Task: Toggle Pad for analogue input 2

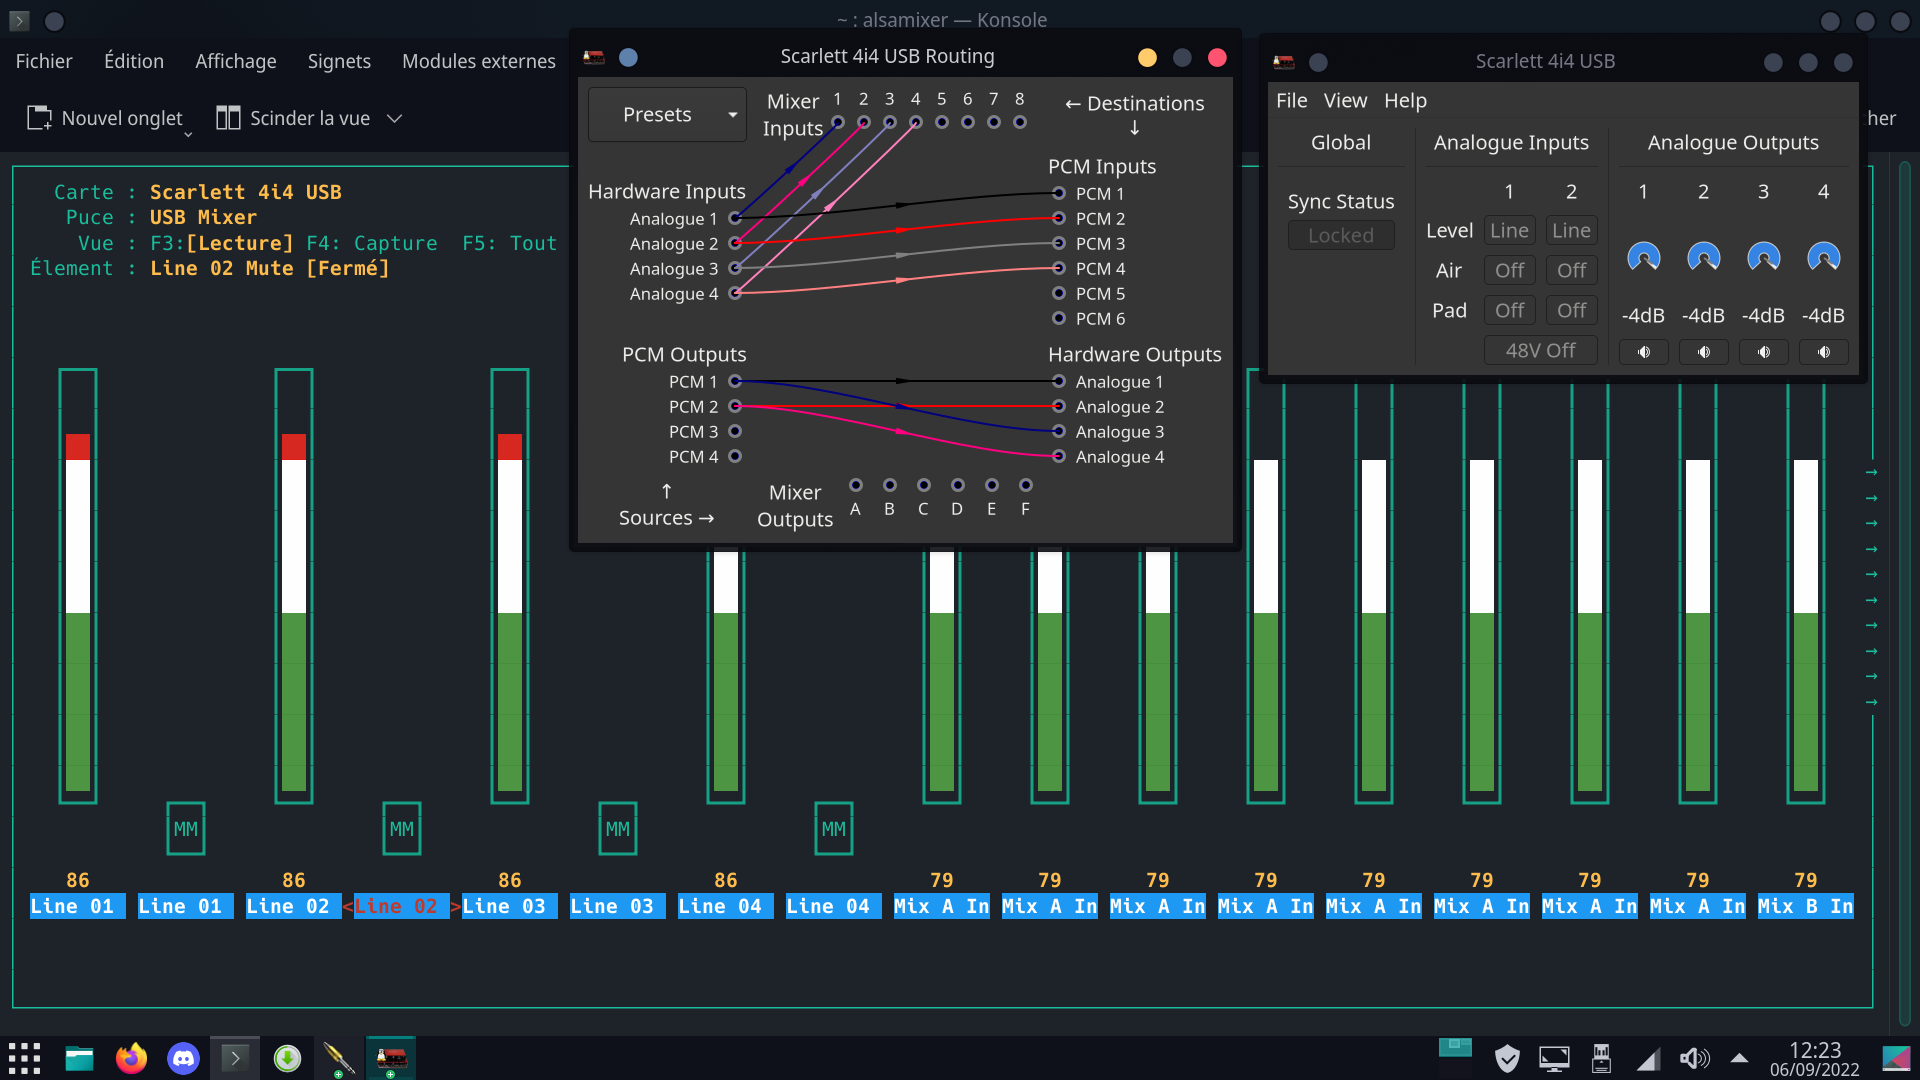Action: coord(1571,310)
